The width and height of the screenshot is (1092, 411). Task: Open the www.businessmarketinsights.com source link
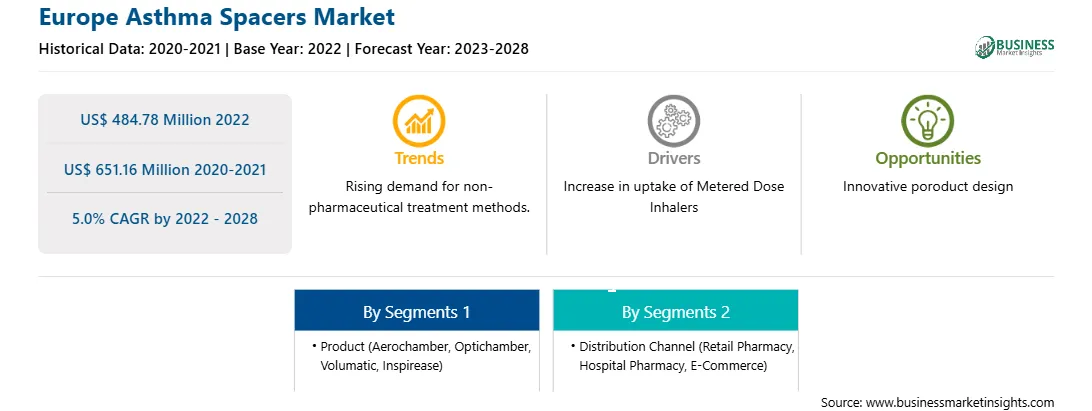pyautogui.click(x=960, y=402)
